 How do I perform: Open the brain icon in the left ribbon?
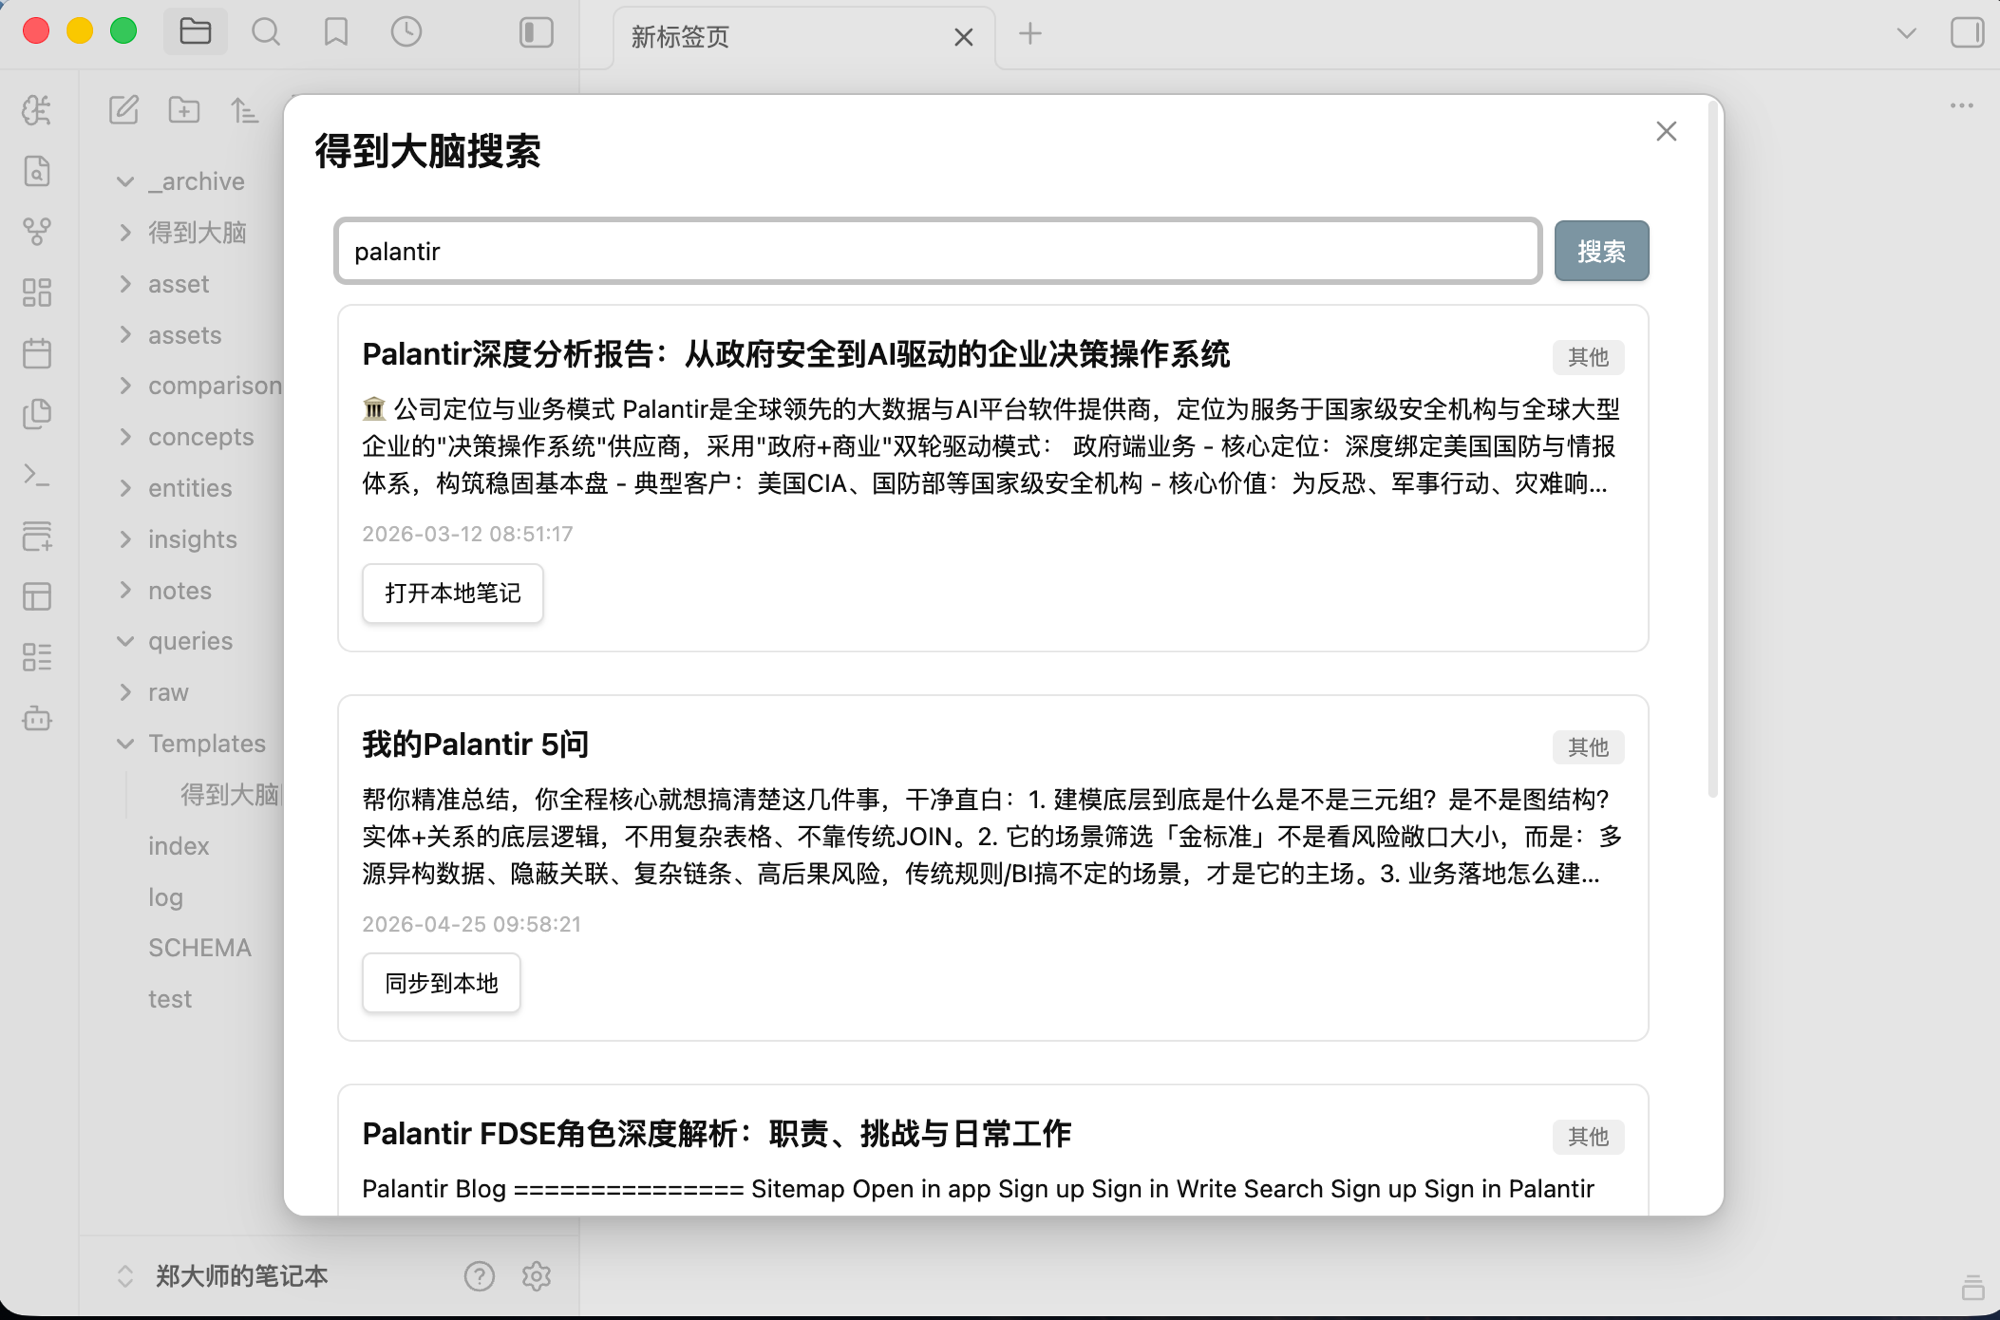pyautogui.click(x=37, y=110)
